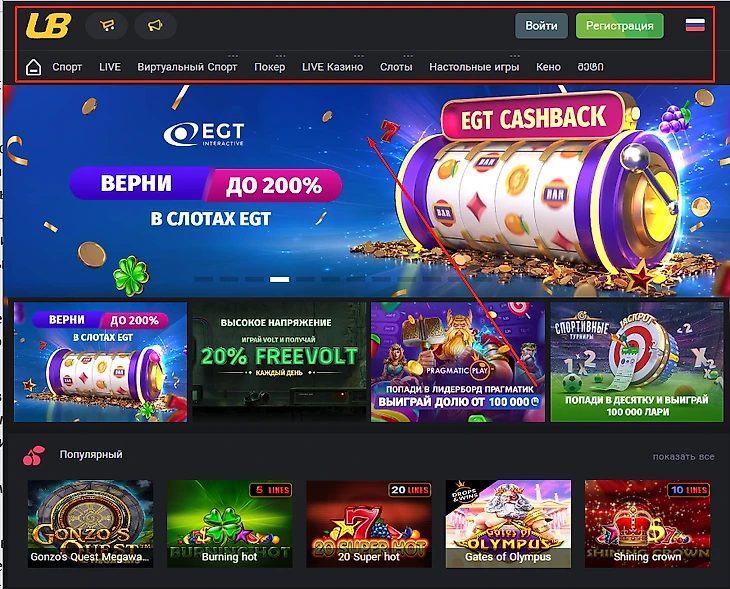Select the active carousel slide indicator

pos(279,279)
